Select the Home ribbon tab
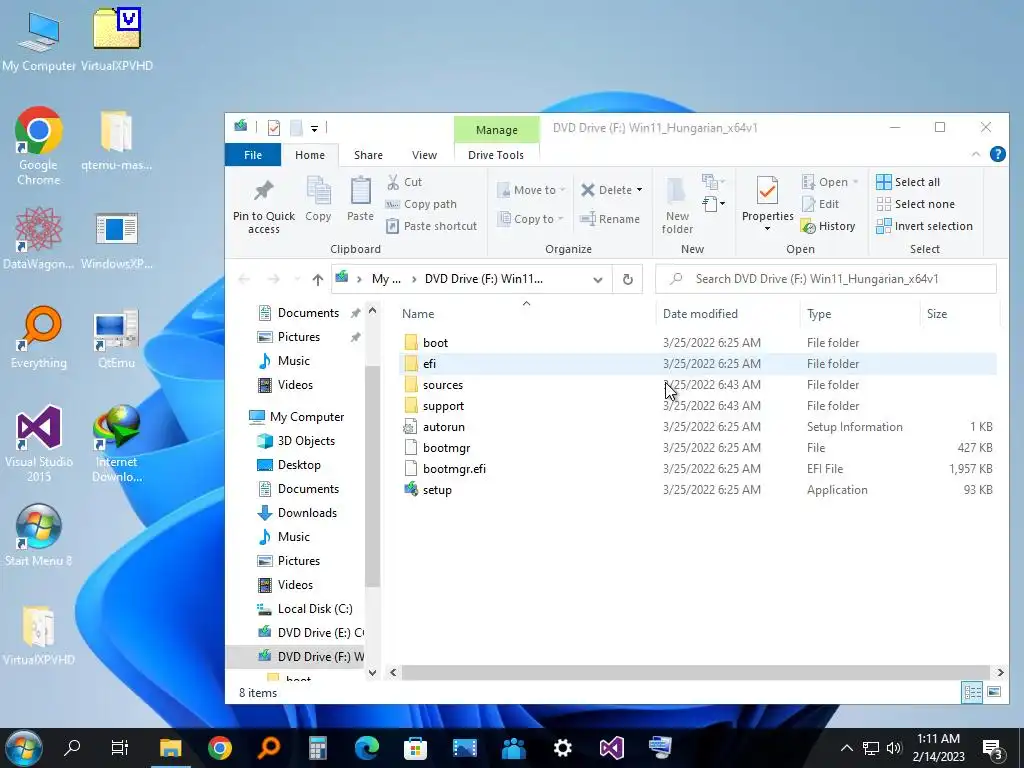 (310, 155)
